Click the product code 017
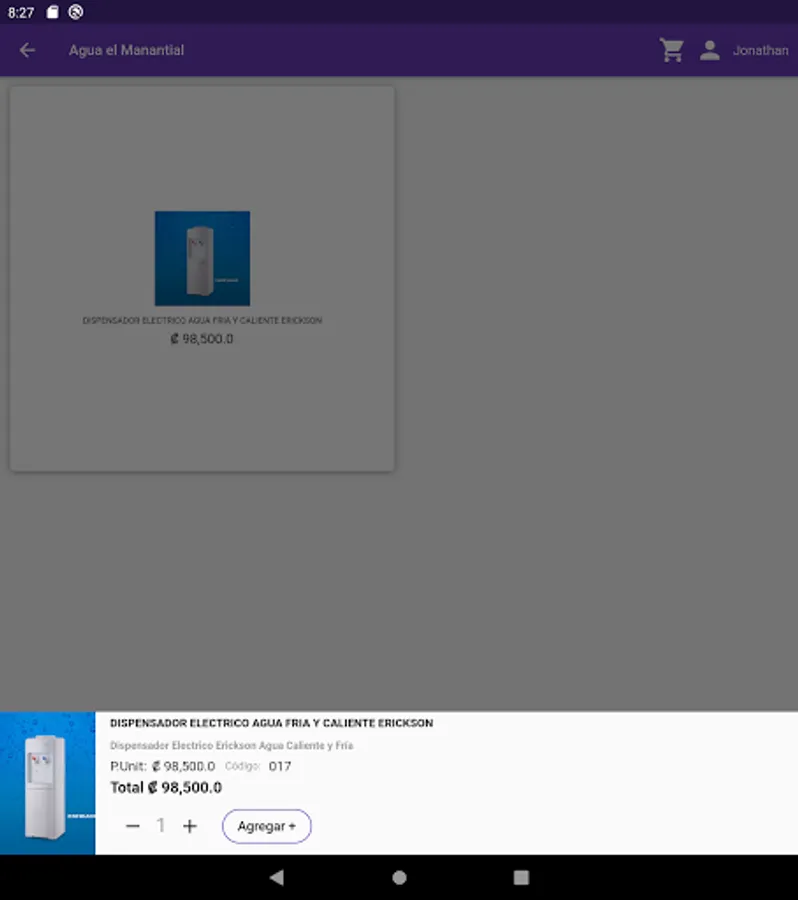The image size is (798, 900). point(280,766)
